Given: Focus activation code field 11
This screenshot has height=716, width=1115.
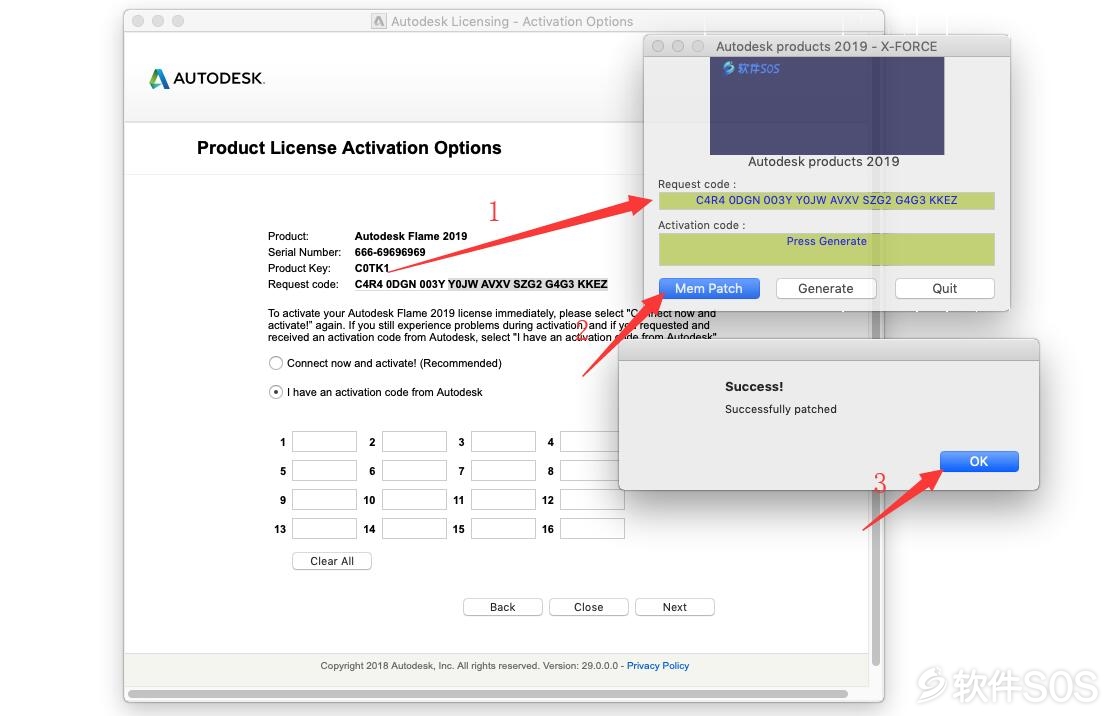Looking at the screenshot, I should [x=503, y=500].
